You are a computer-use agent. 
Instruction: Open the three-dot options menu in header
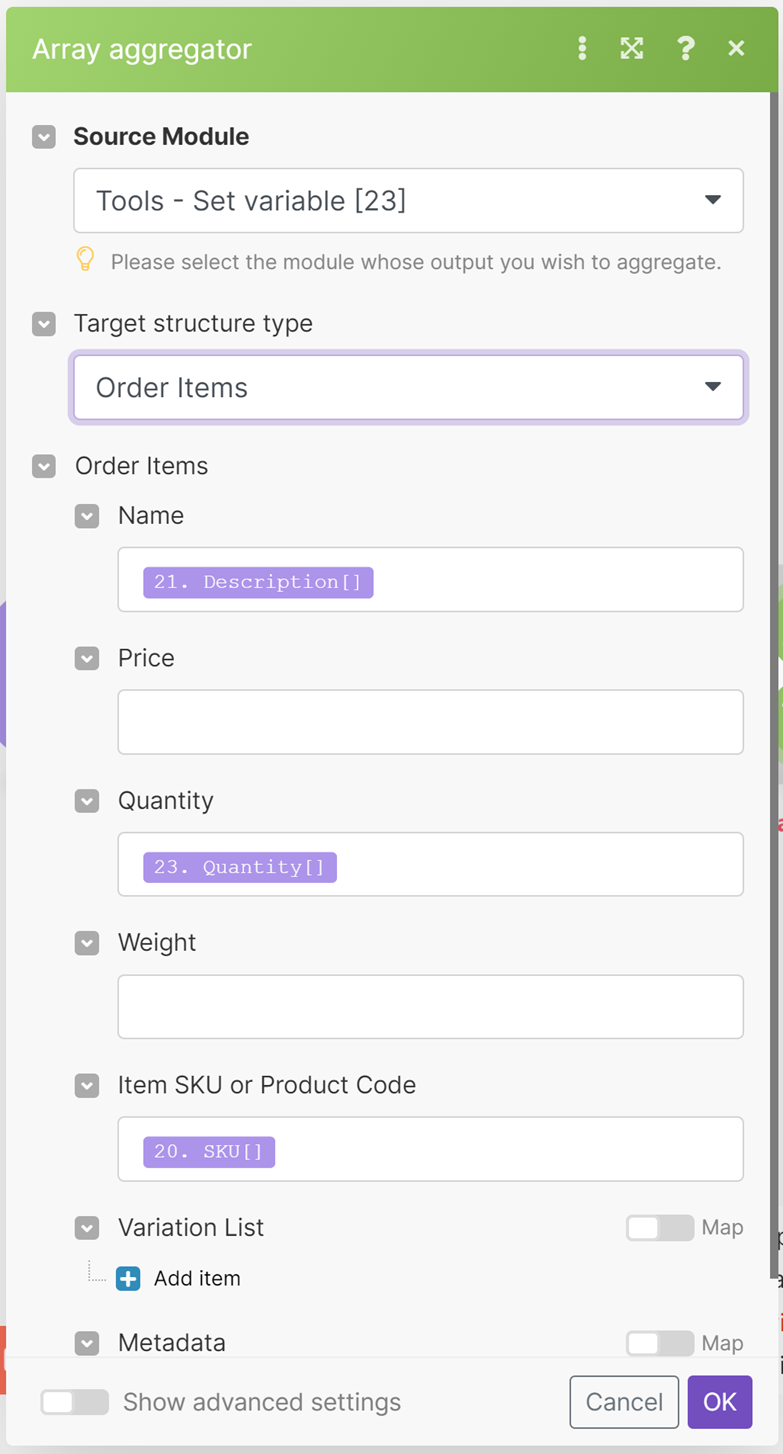(582, 49)
